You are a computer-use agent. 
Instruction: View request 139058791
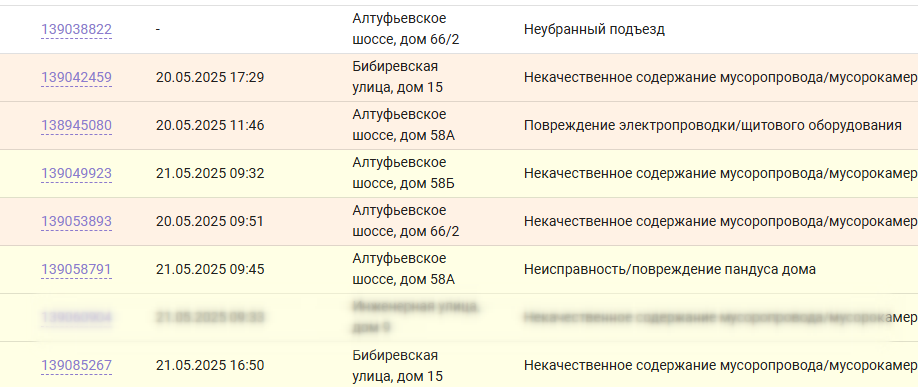tap(76, 270)
